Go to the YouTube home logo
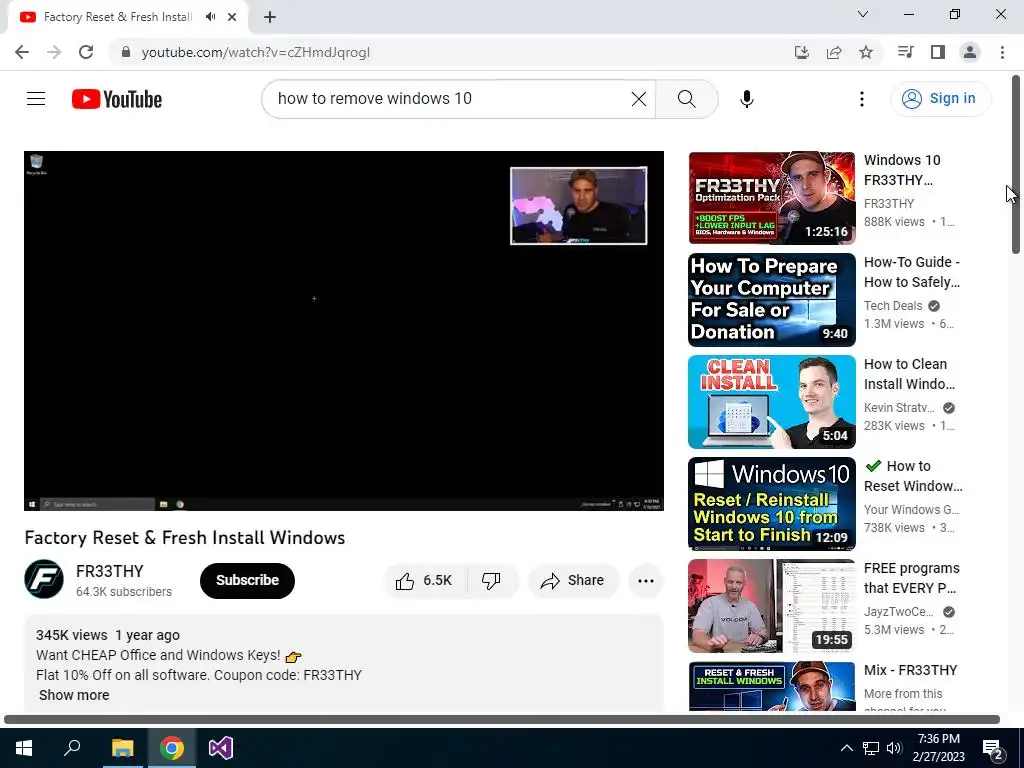 (x=117, y=99)
